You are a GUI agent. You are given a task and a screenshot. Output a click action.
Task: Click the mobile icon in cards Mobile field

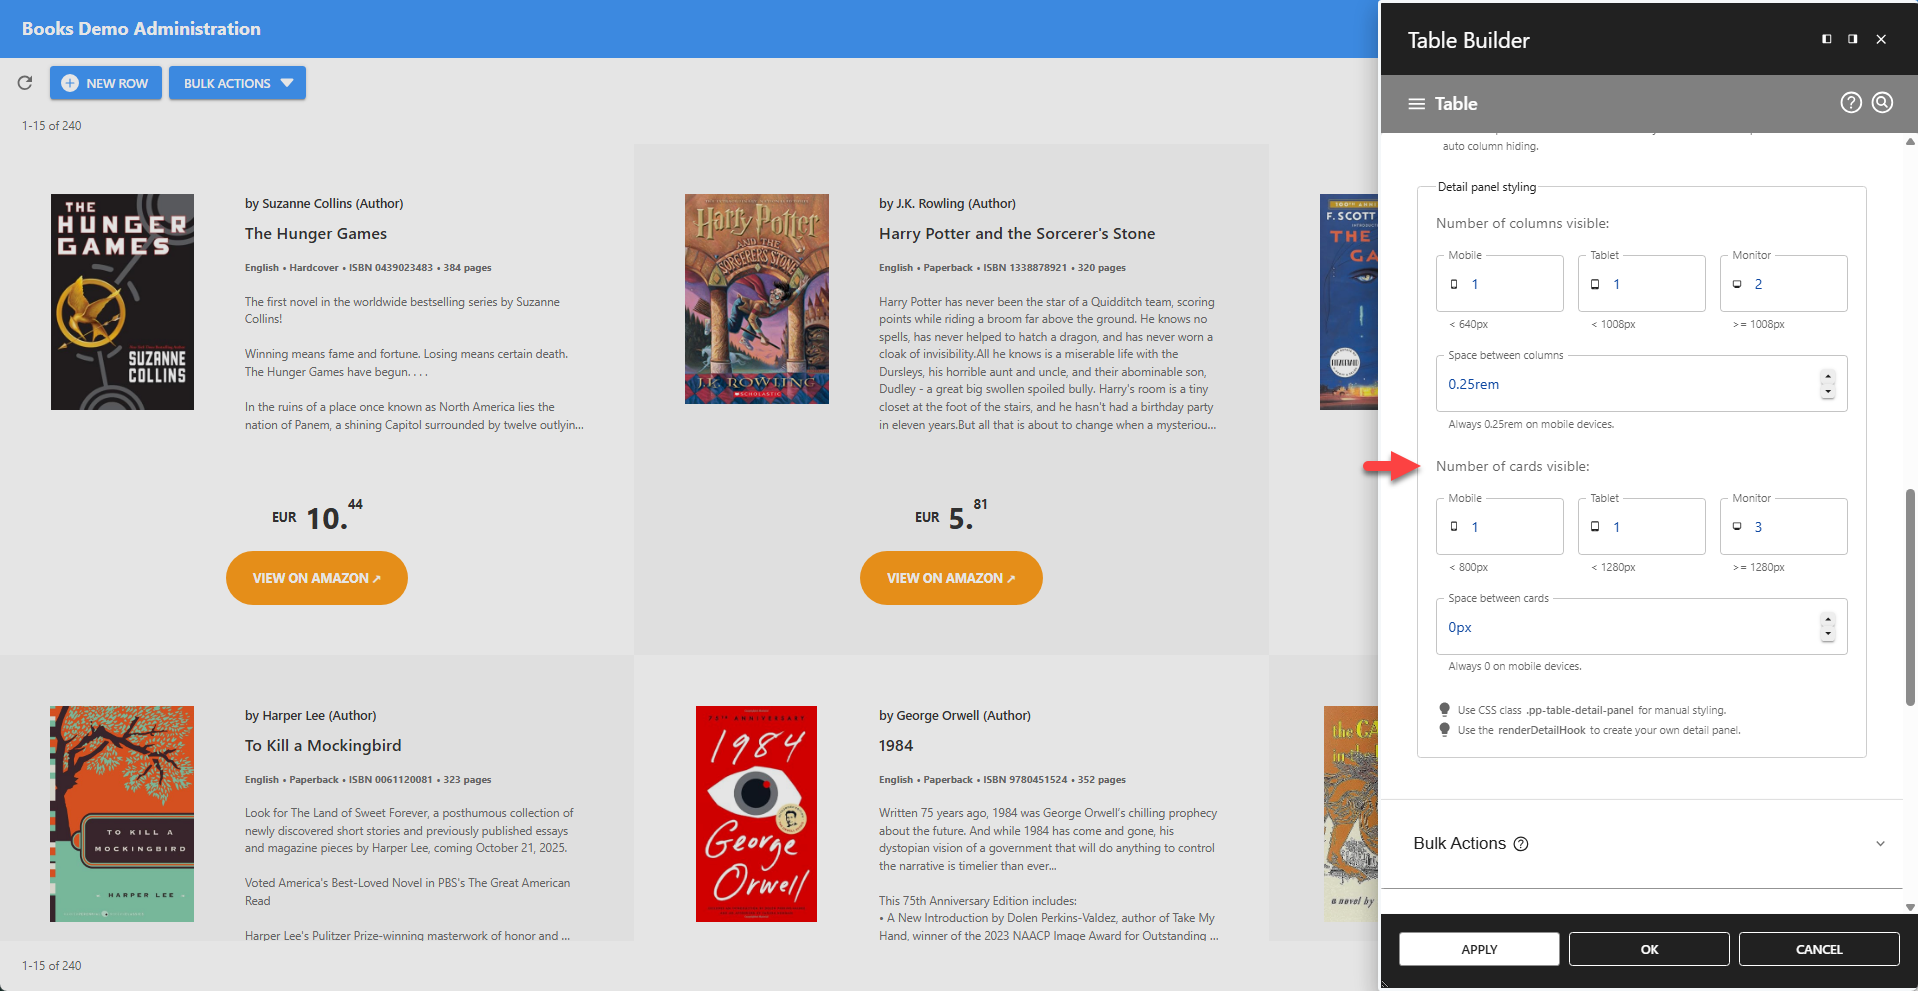[x=1454, y=527]
